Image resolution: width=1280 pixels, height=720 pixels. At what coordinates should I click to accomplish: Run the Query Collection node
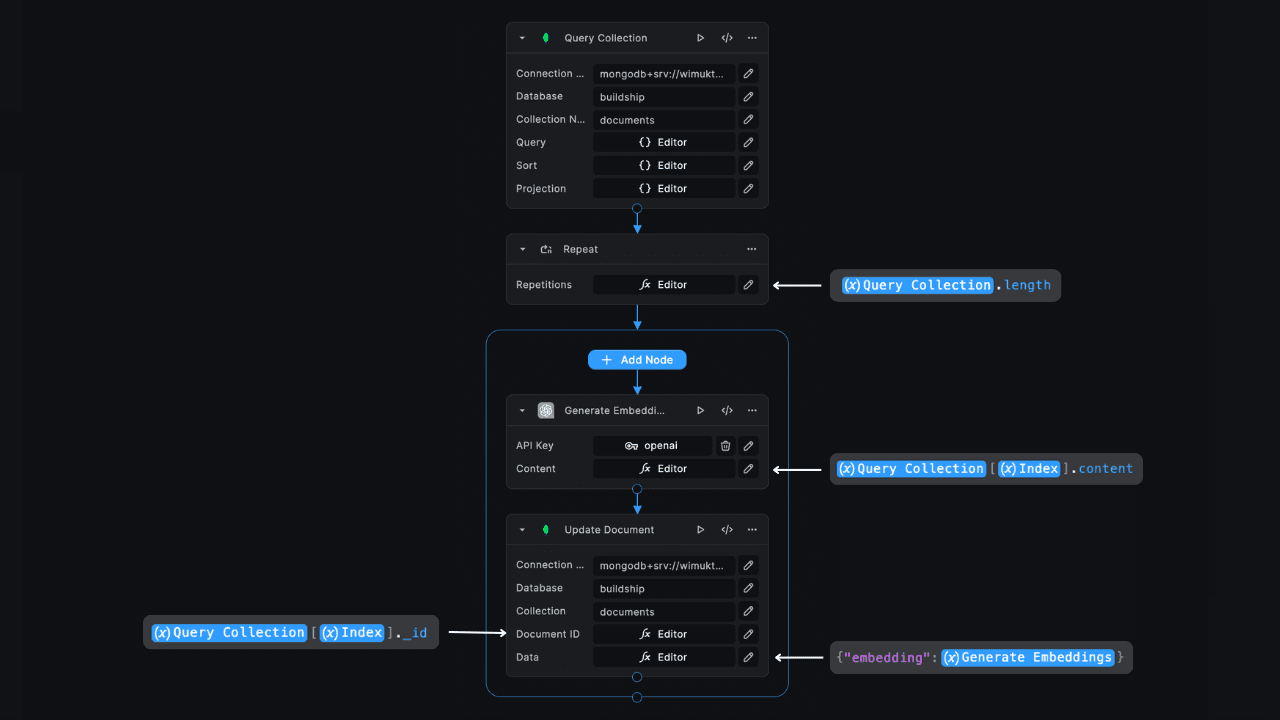point(700,37)
